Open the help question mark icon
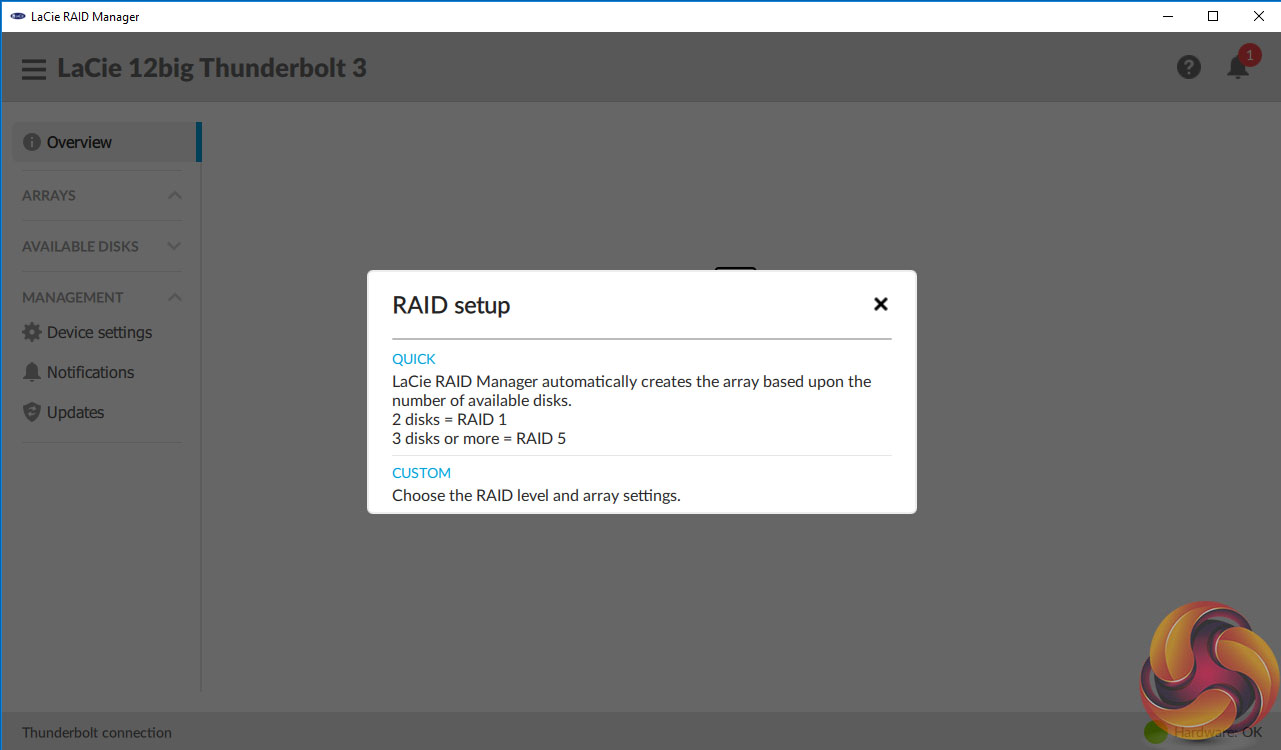The width and height of the screenshot is (1281, 750). [1189, 67]
